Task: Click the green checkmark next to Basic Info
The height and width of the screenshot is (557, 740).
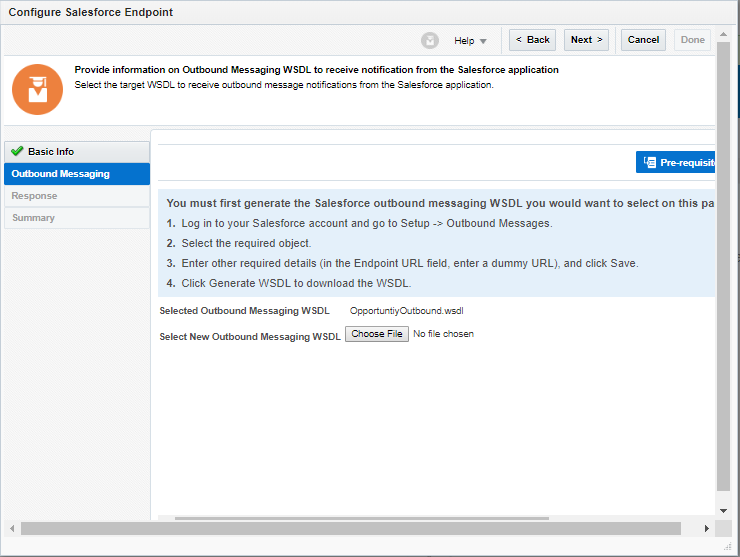Action: (x=17, y=152)
